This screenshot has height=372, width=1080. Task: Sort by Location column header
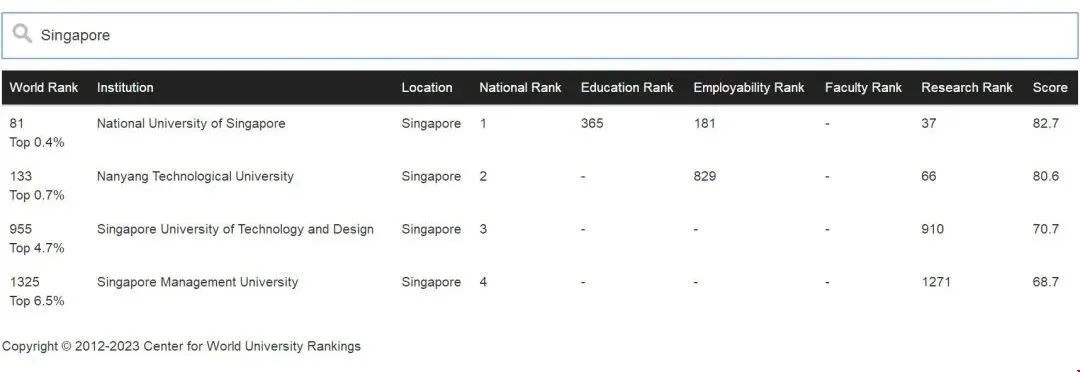pyautogui.click(x=427, y=87)
